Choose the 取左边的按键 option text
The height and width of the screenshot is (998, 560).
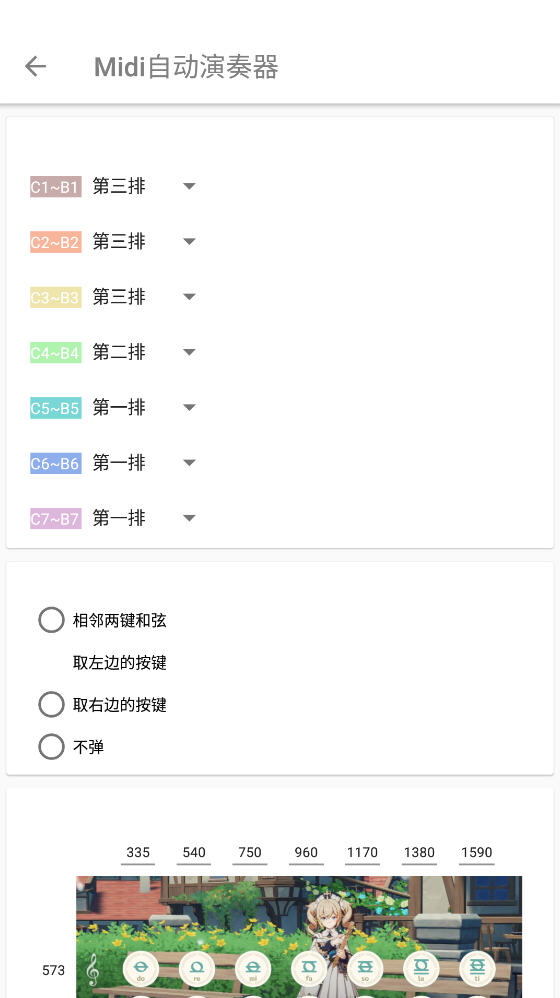point(120,663)
